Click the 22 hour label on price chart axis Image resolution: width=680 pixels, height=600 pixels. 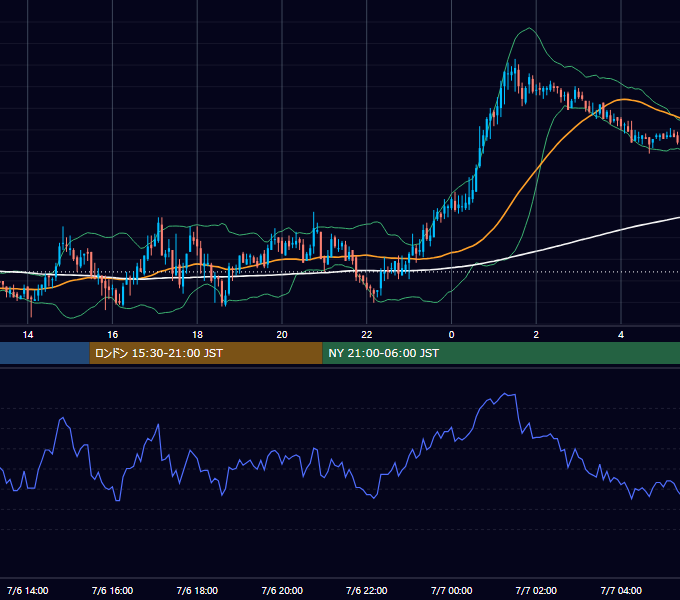click(367, 335)
